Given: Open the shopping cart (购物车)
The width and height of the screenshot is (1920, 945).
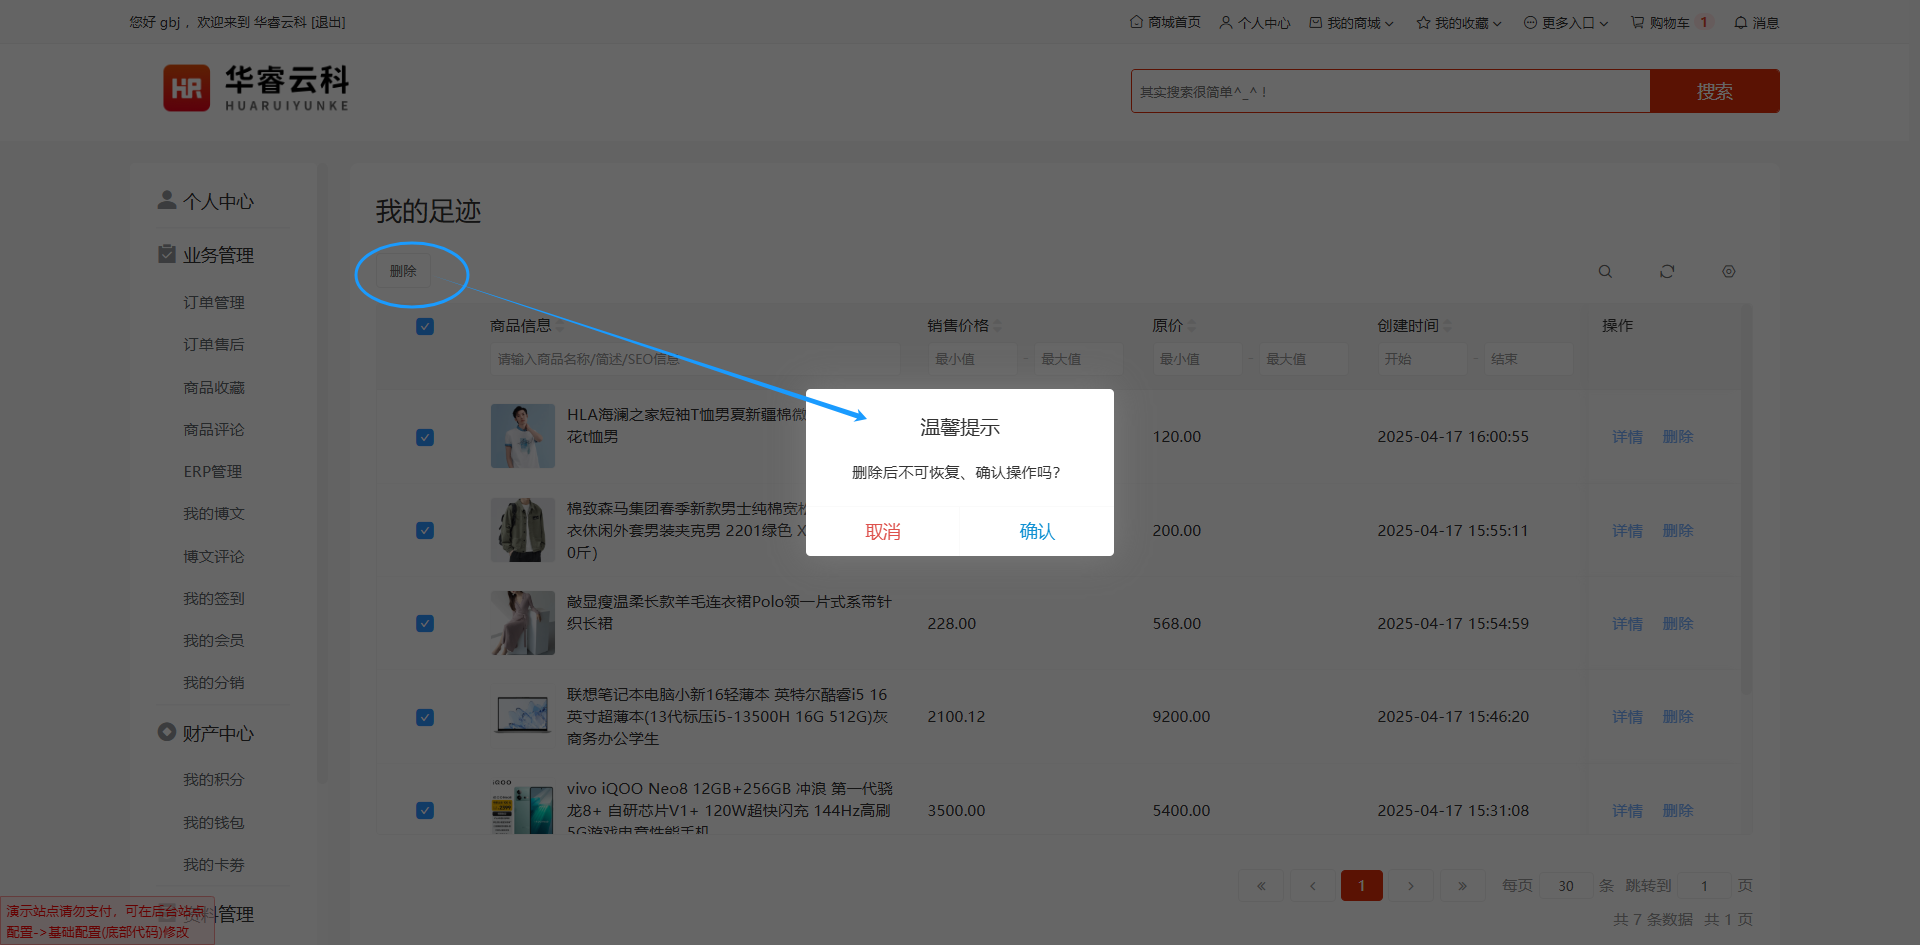Looking at the screenshot, I should click(1659, 22).
